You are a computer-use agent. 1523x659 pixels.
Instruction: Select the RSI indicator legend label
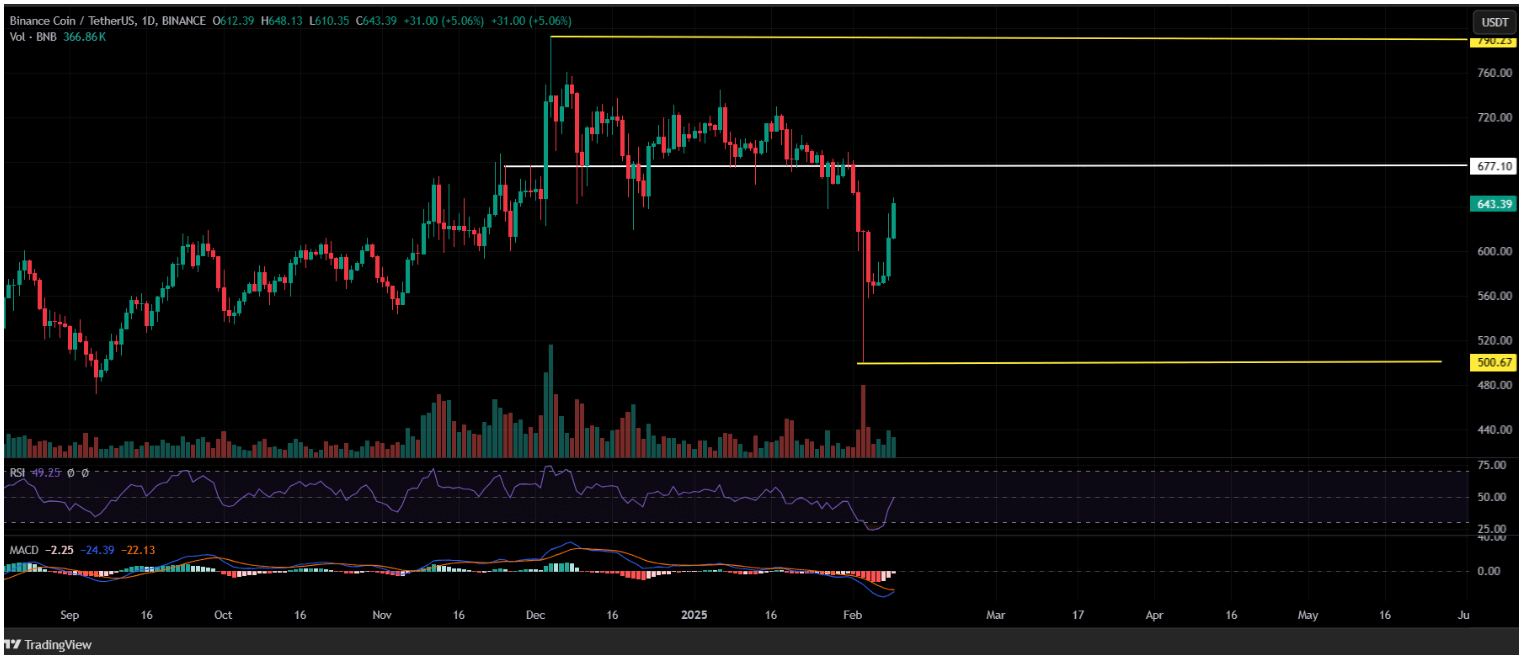coord(17,472)
